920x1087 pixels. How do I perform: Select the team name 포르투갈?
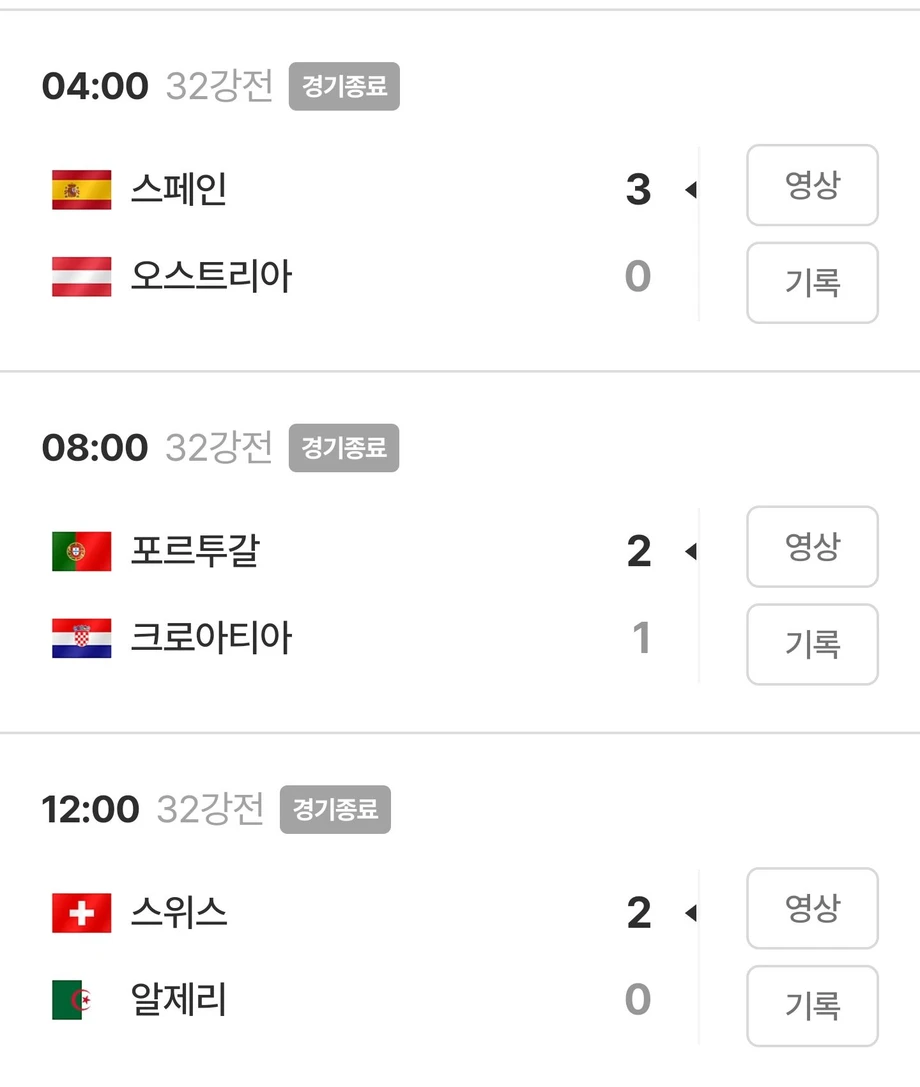coord(196,551)
